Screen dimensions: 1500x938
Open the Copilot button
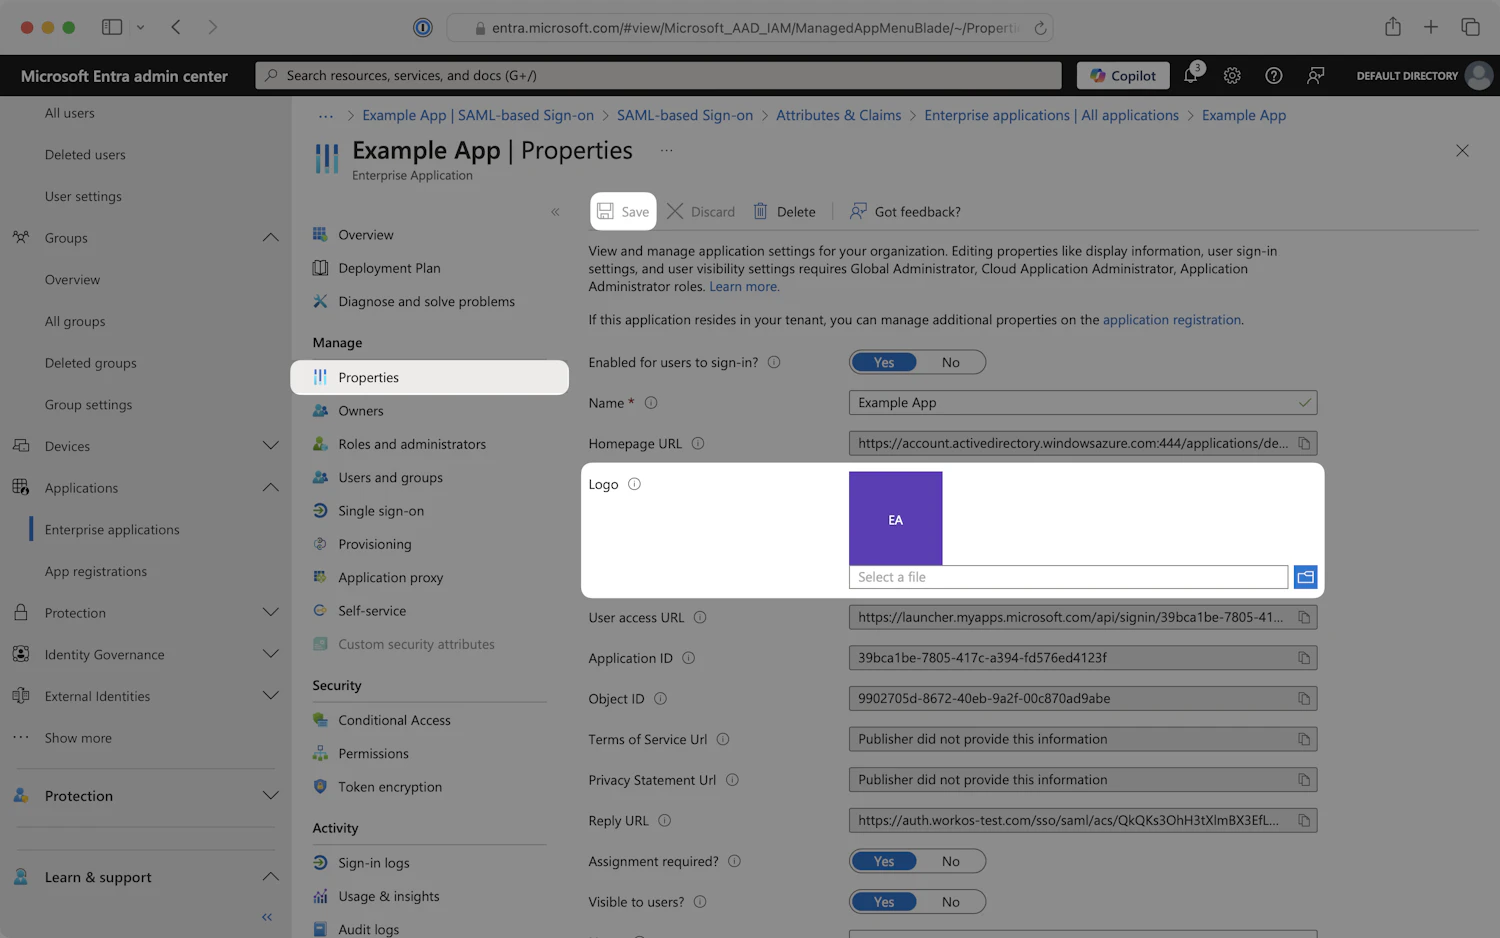point(1123,75)
